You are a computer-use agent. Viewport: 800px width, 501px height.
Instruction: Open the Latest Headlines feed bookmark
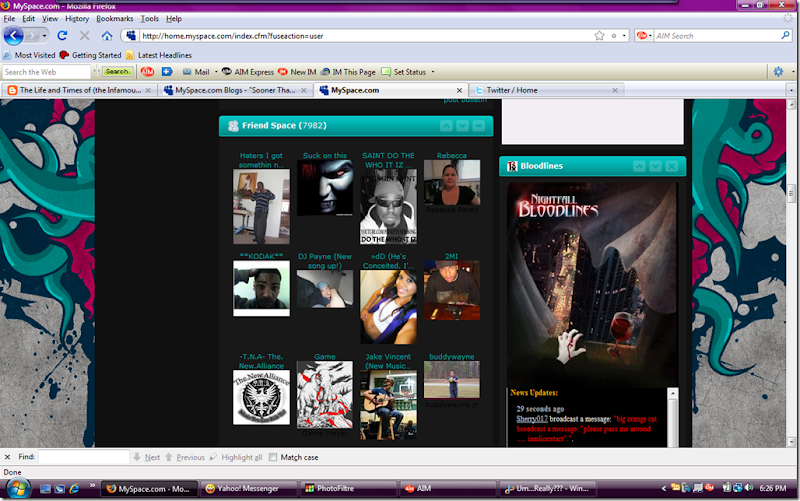pos(159,55)
